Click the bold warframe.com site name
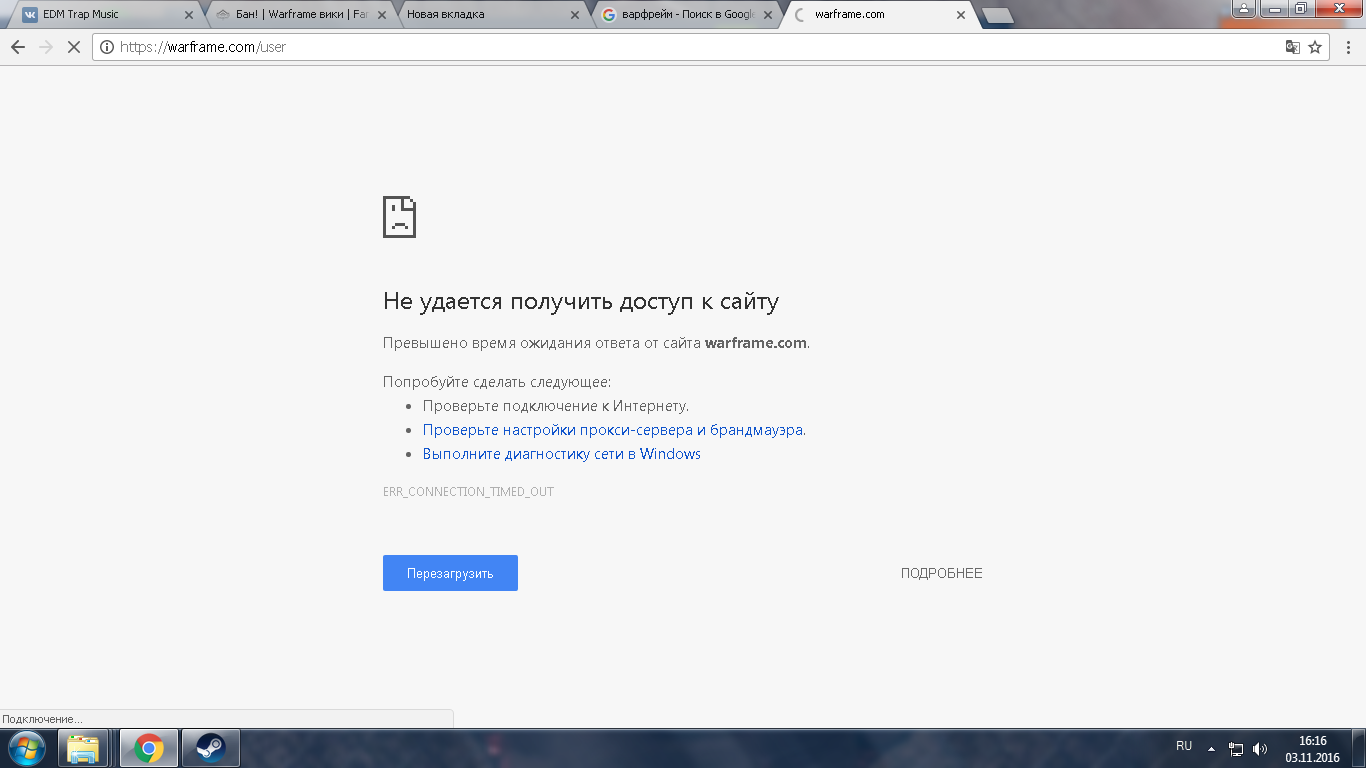The height and width of the screenshot is (768, 1366). coord(756,343)
